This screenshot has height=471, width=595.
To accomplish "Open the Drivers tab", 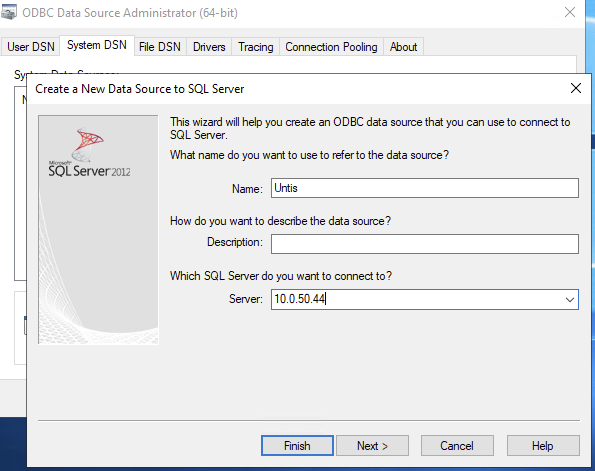I will click(x=209, y=47).
